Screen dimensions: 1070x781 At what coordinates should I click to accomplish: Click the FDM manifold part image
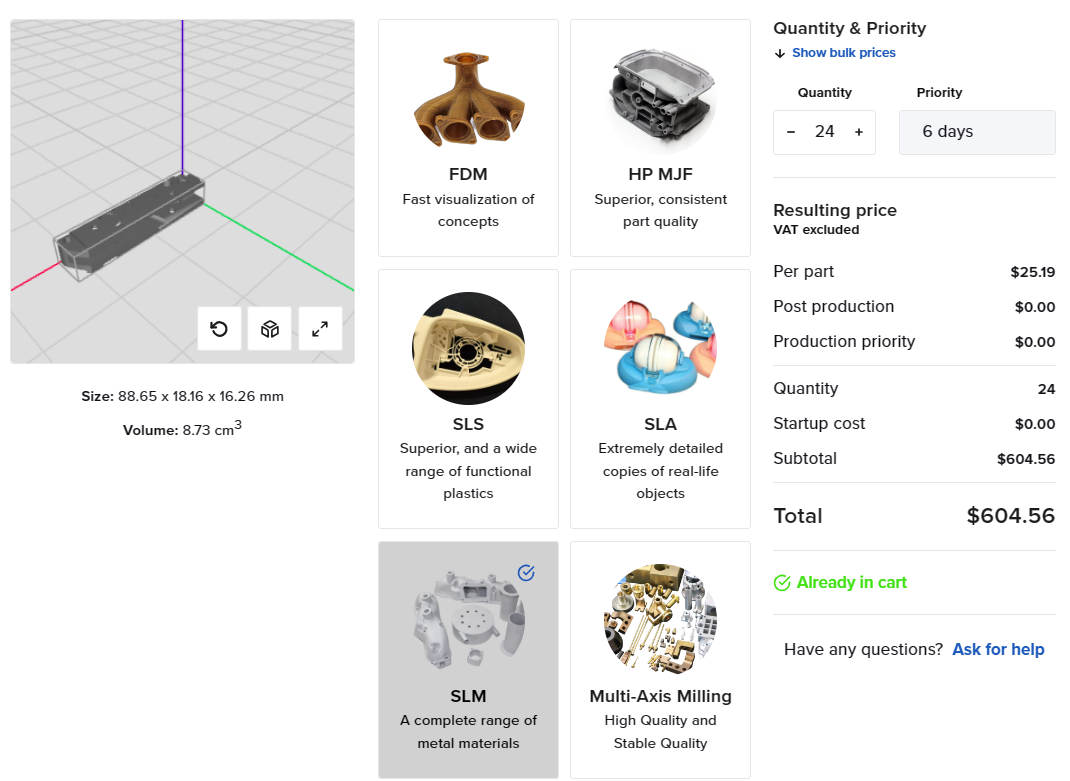[x=468, y=99]
